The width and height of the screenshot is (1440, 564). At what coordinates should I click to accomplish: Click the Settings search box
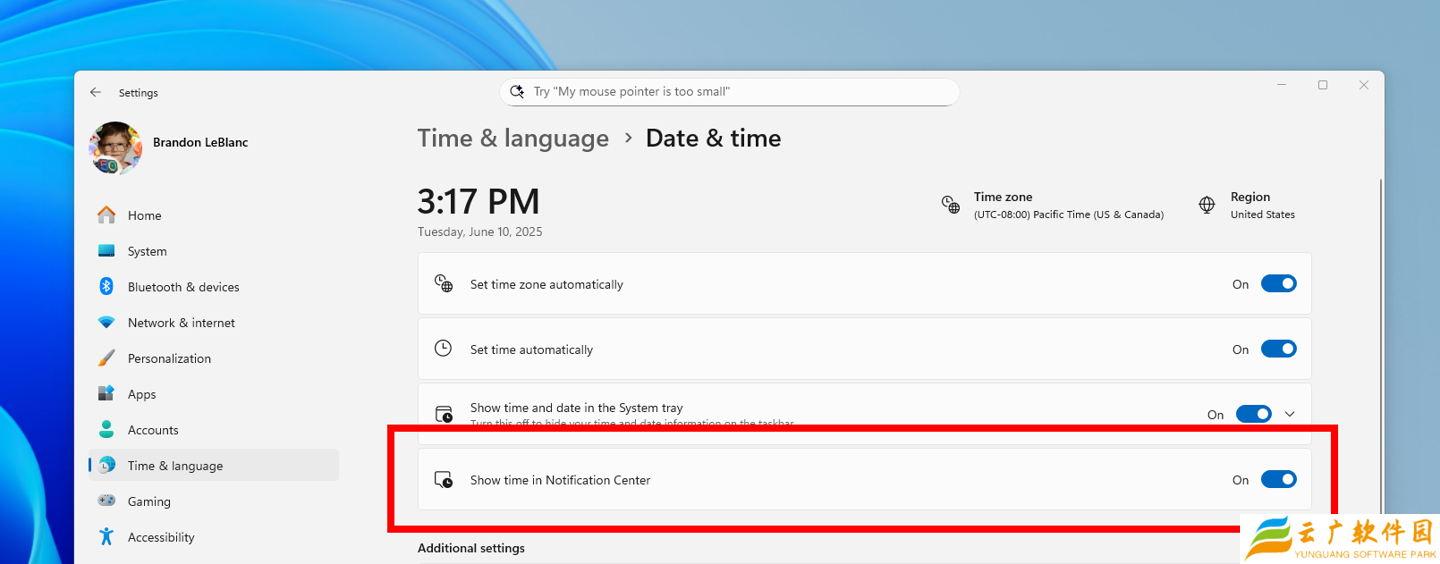point(729,91)
